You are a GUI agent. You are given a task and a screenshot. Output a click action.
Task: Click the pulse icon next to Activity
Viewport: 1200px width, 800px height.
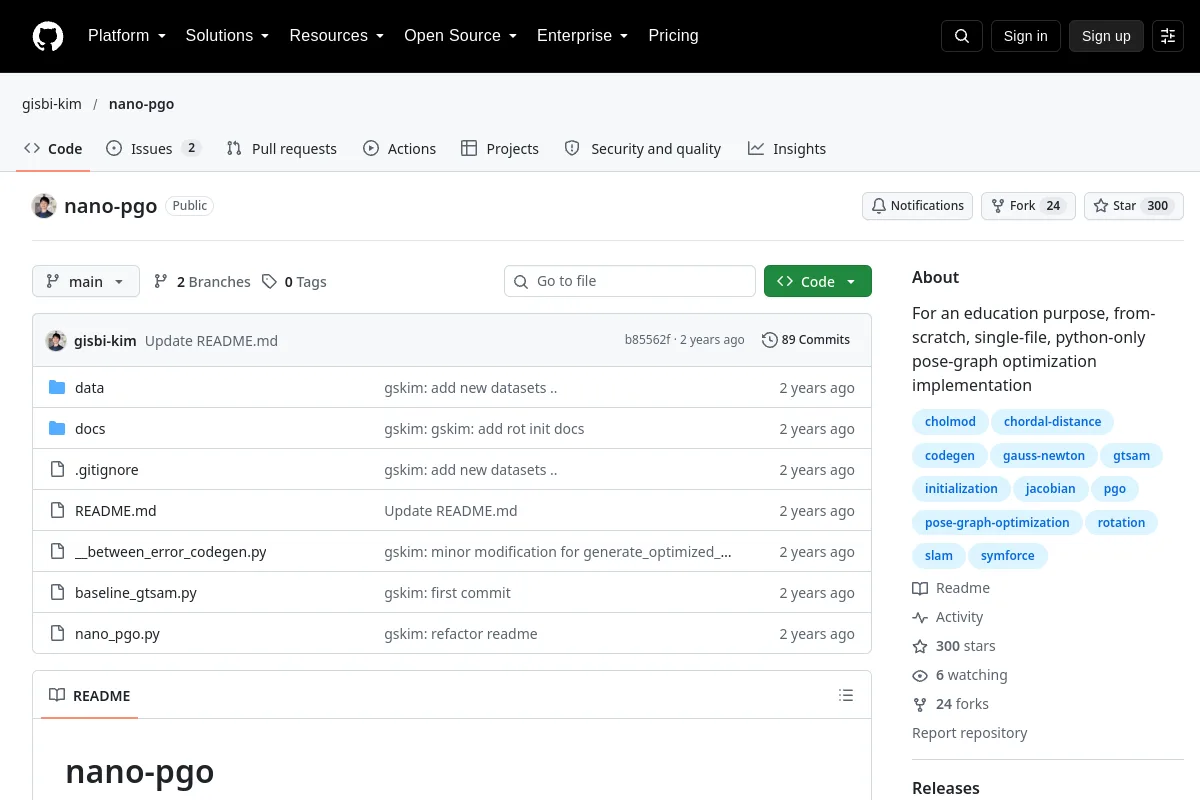click(920, 617)
